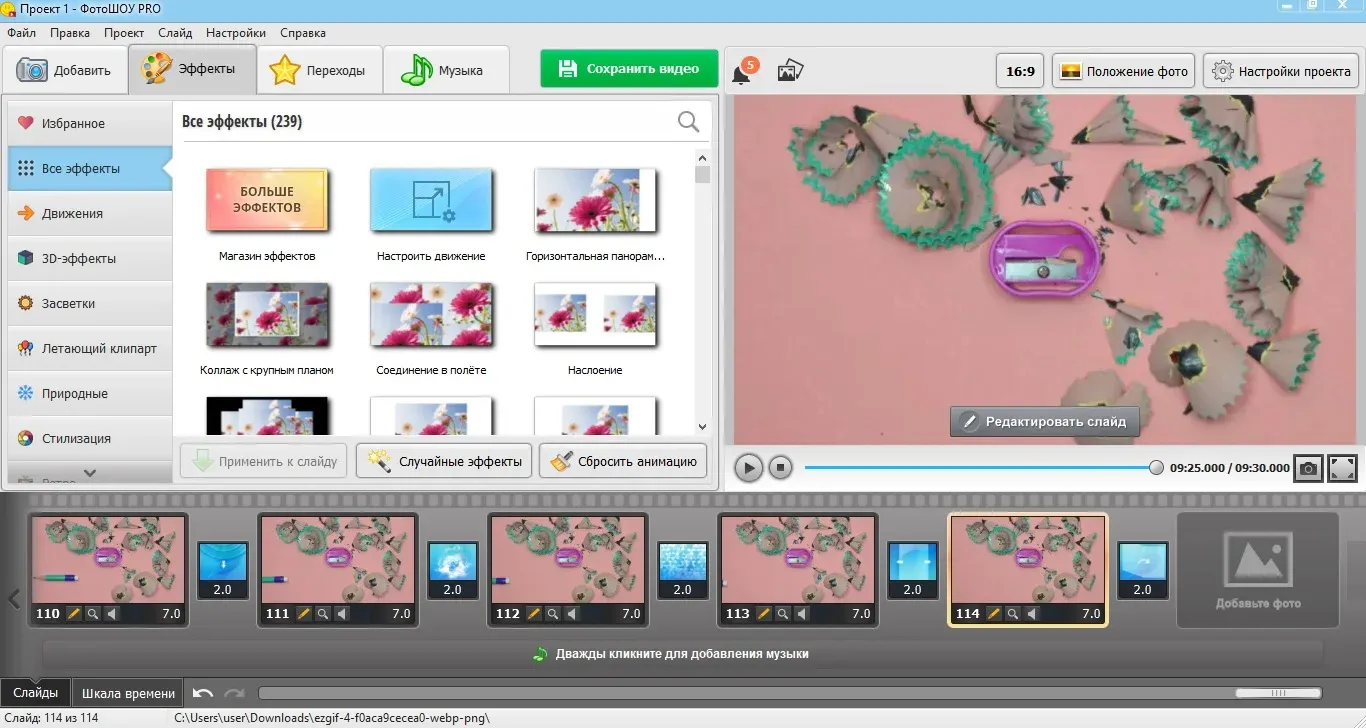1366x728 pixels.
Task: Open notifications bell with 5 badge
Action: [743, 72]
